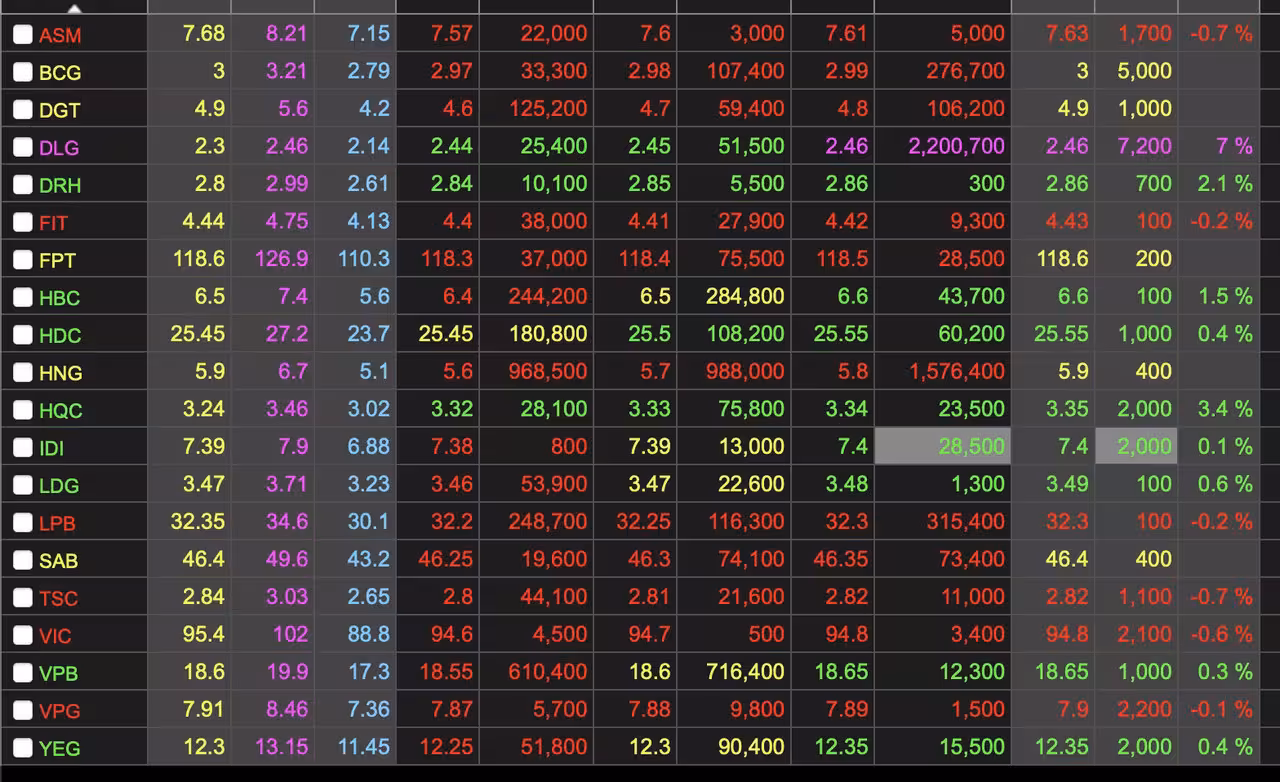Check the YEG checkbox
This screenshot has width=1280, height=782.
click(x=23, y=748)
